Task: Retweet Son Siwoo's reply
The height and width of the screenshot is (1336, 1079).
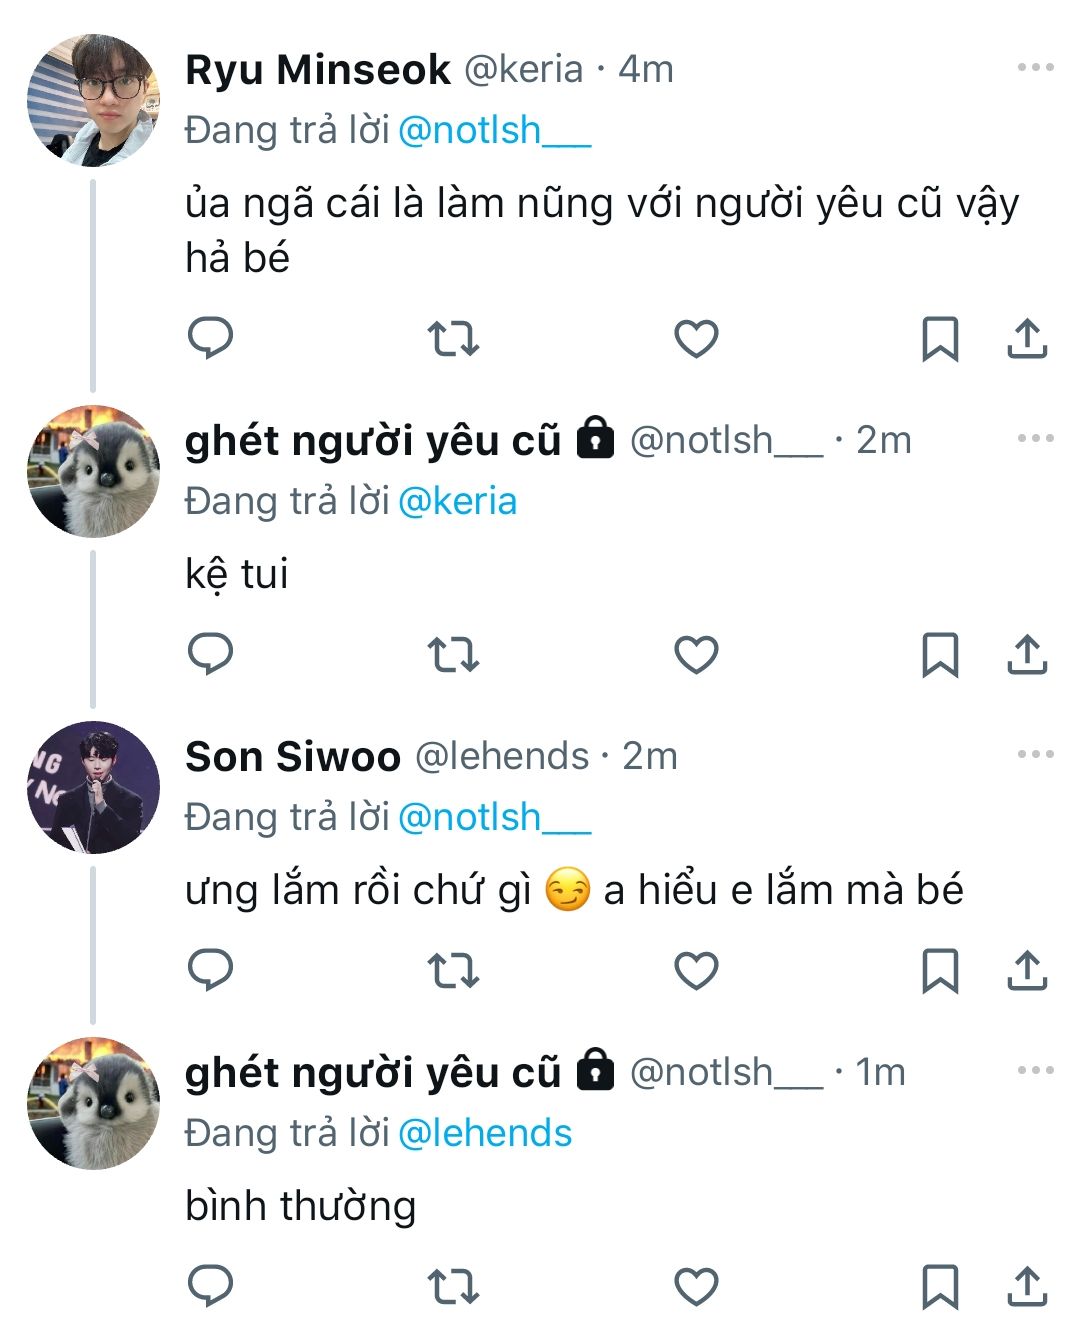Action: (x=453, y=971)
